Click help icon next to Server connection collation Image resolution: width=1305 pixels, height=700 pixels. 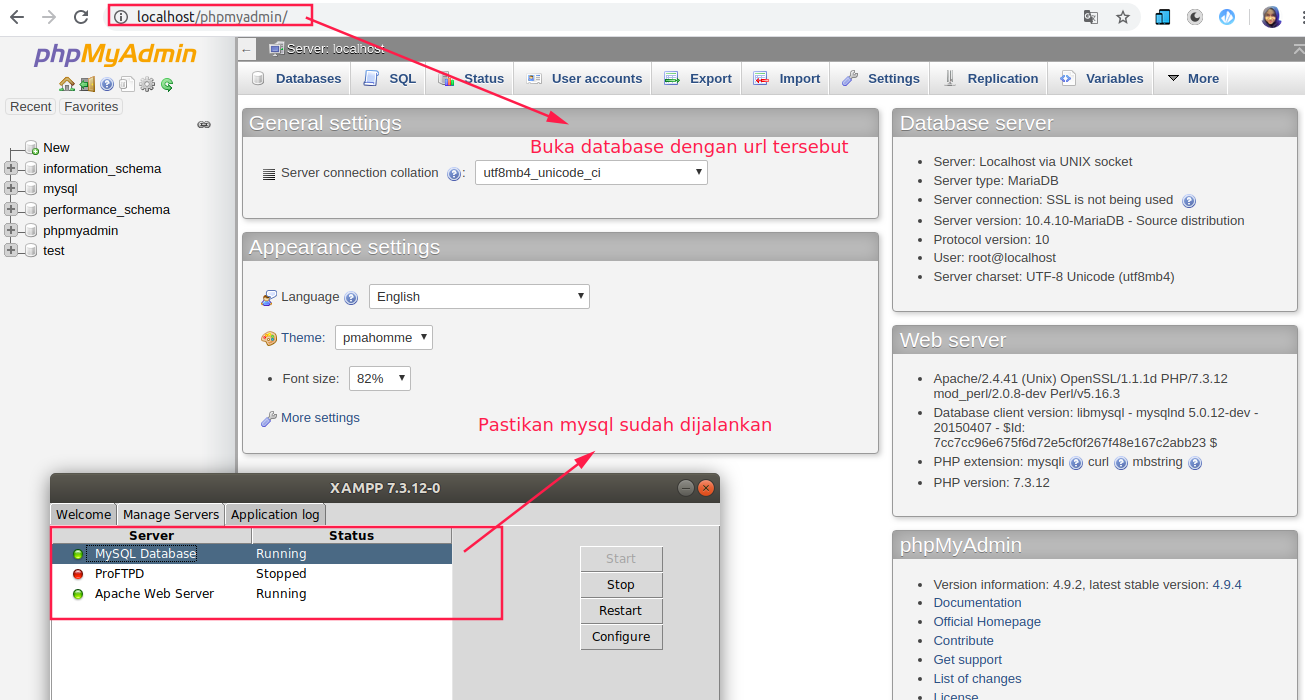pyautogui.click(x=454, y=174)
